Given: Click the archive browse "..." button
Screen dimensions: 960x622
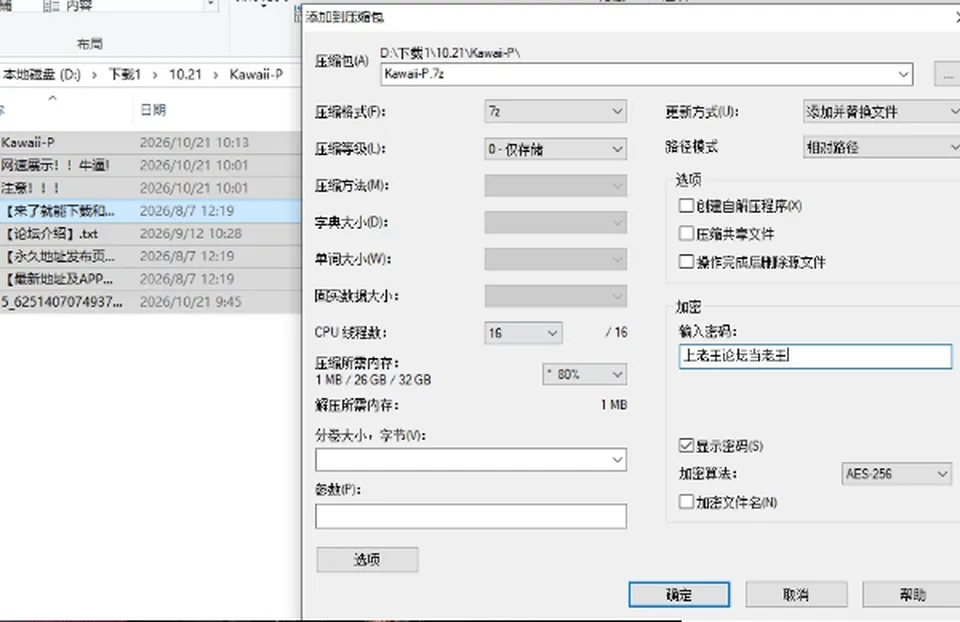Looking at the screenshot, I should 948,74.
